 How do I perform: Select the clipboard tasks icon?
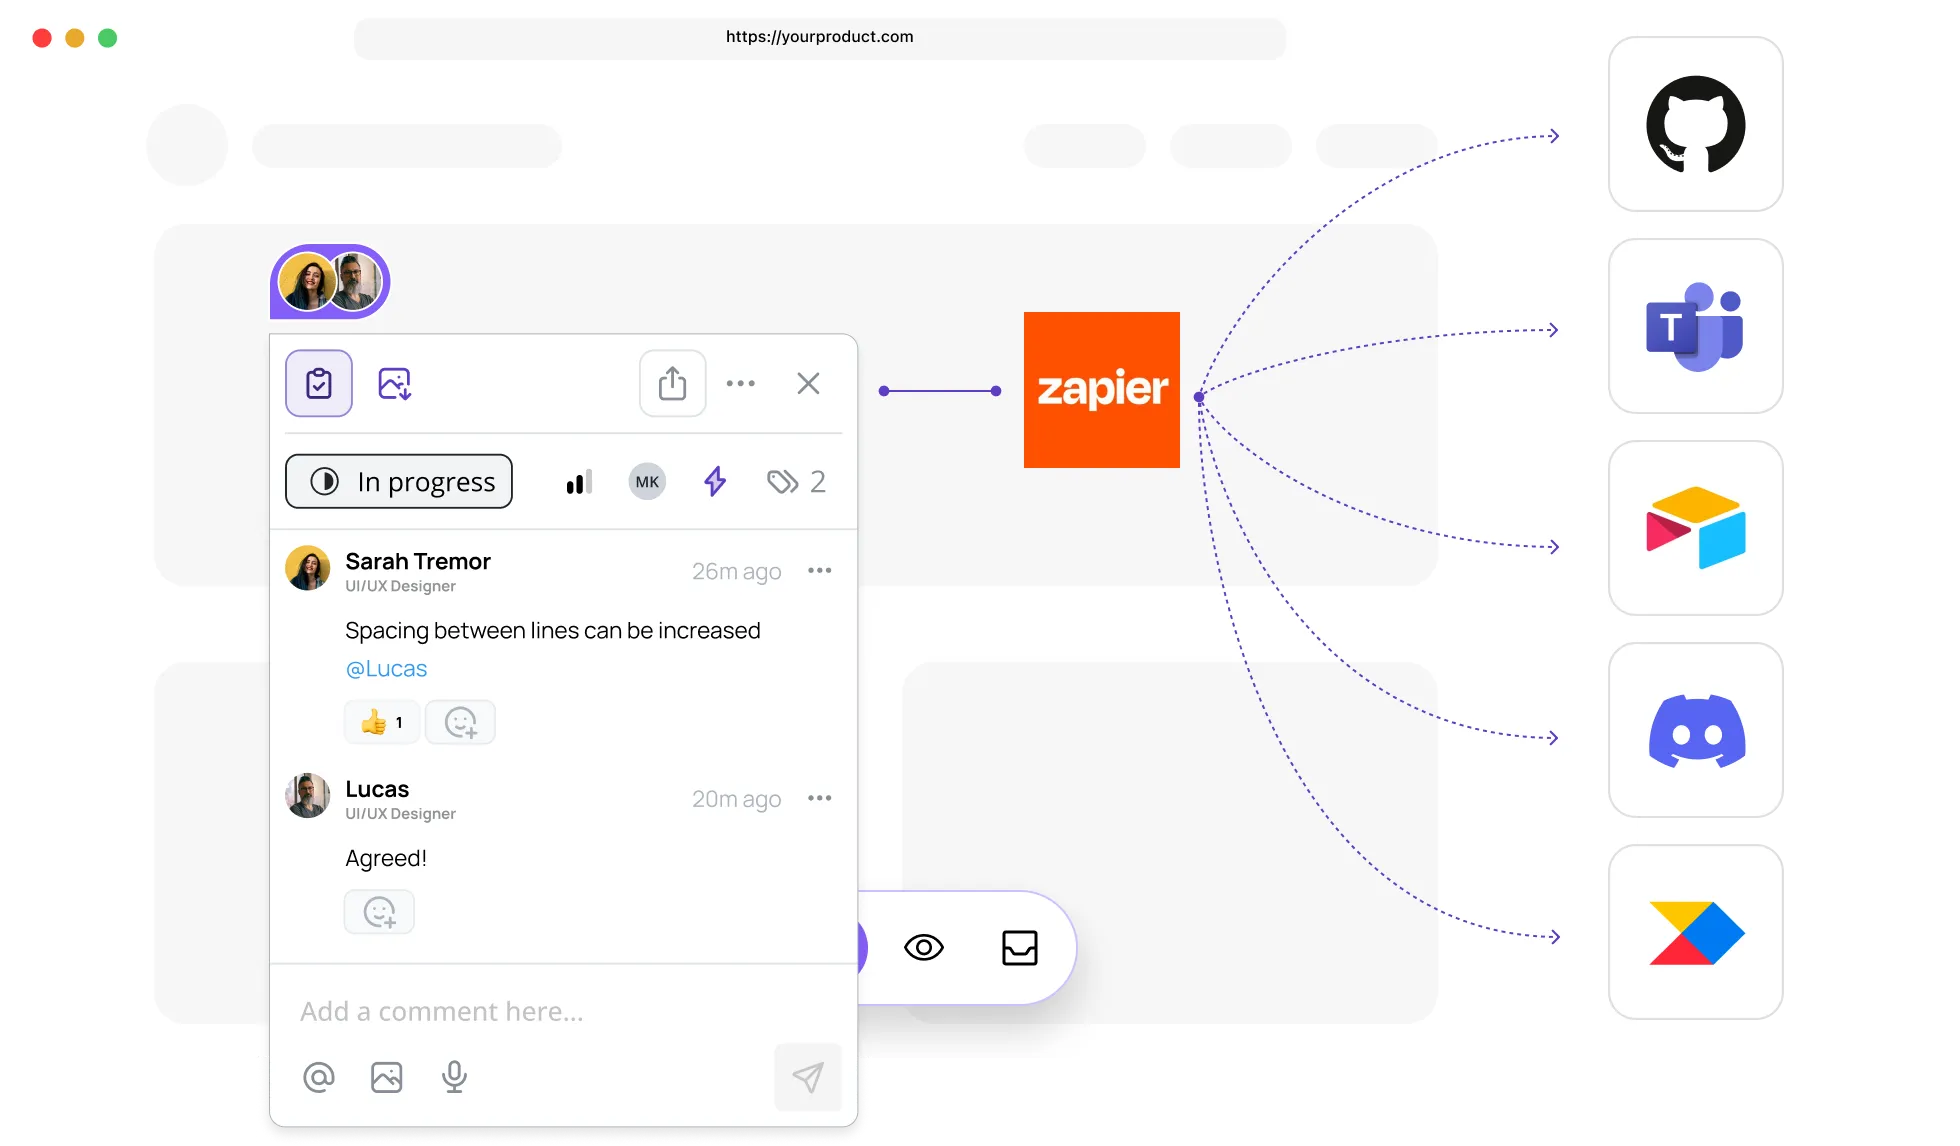tap(318, 383)
